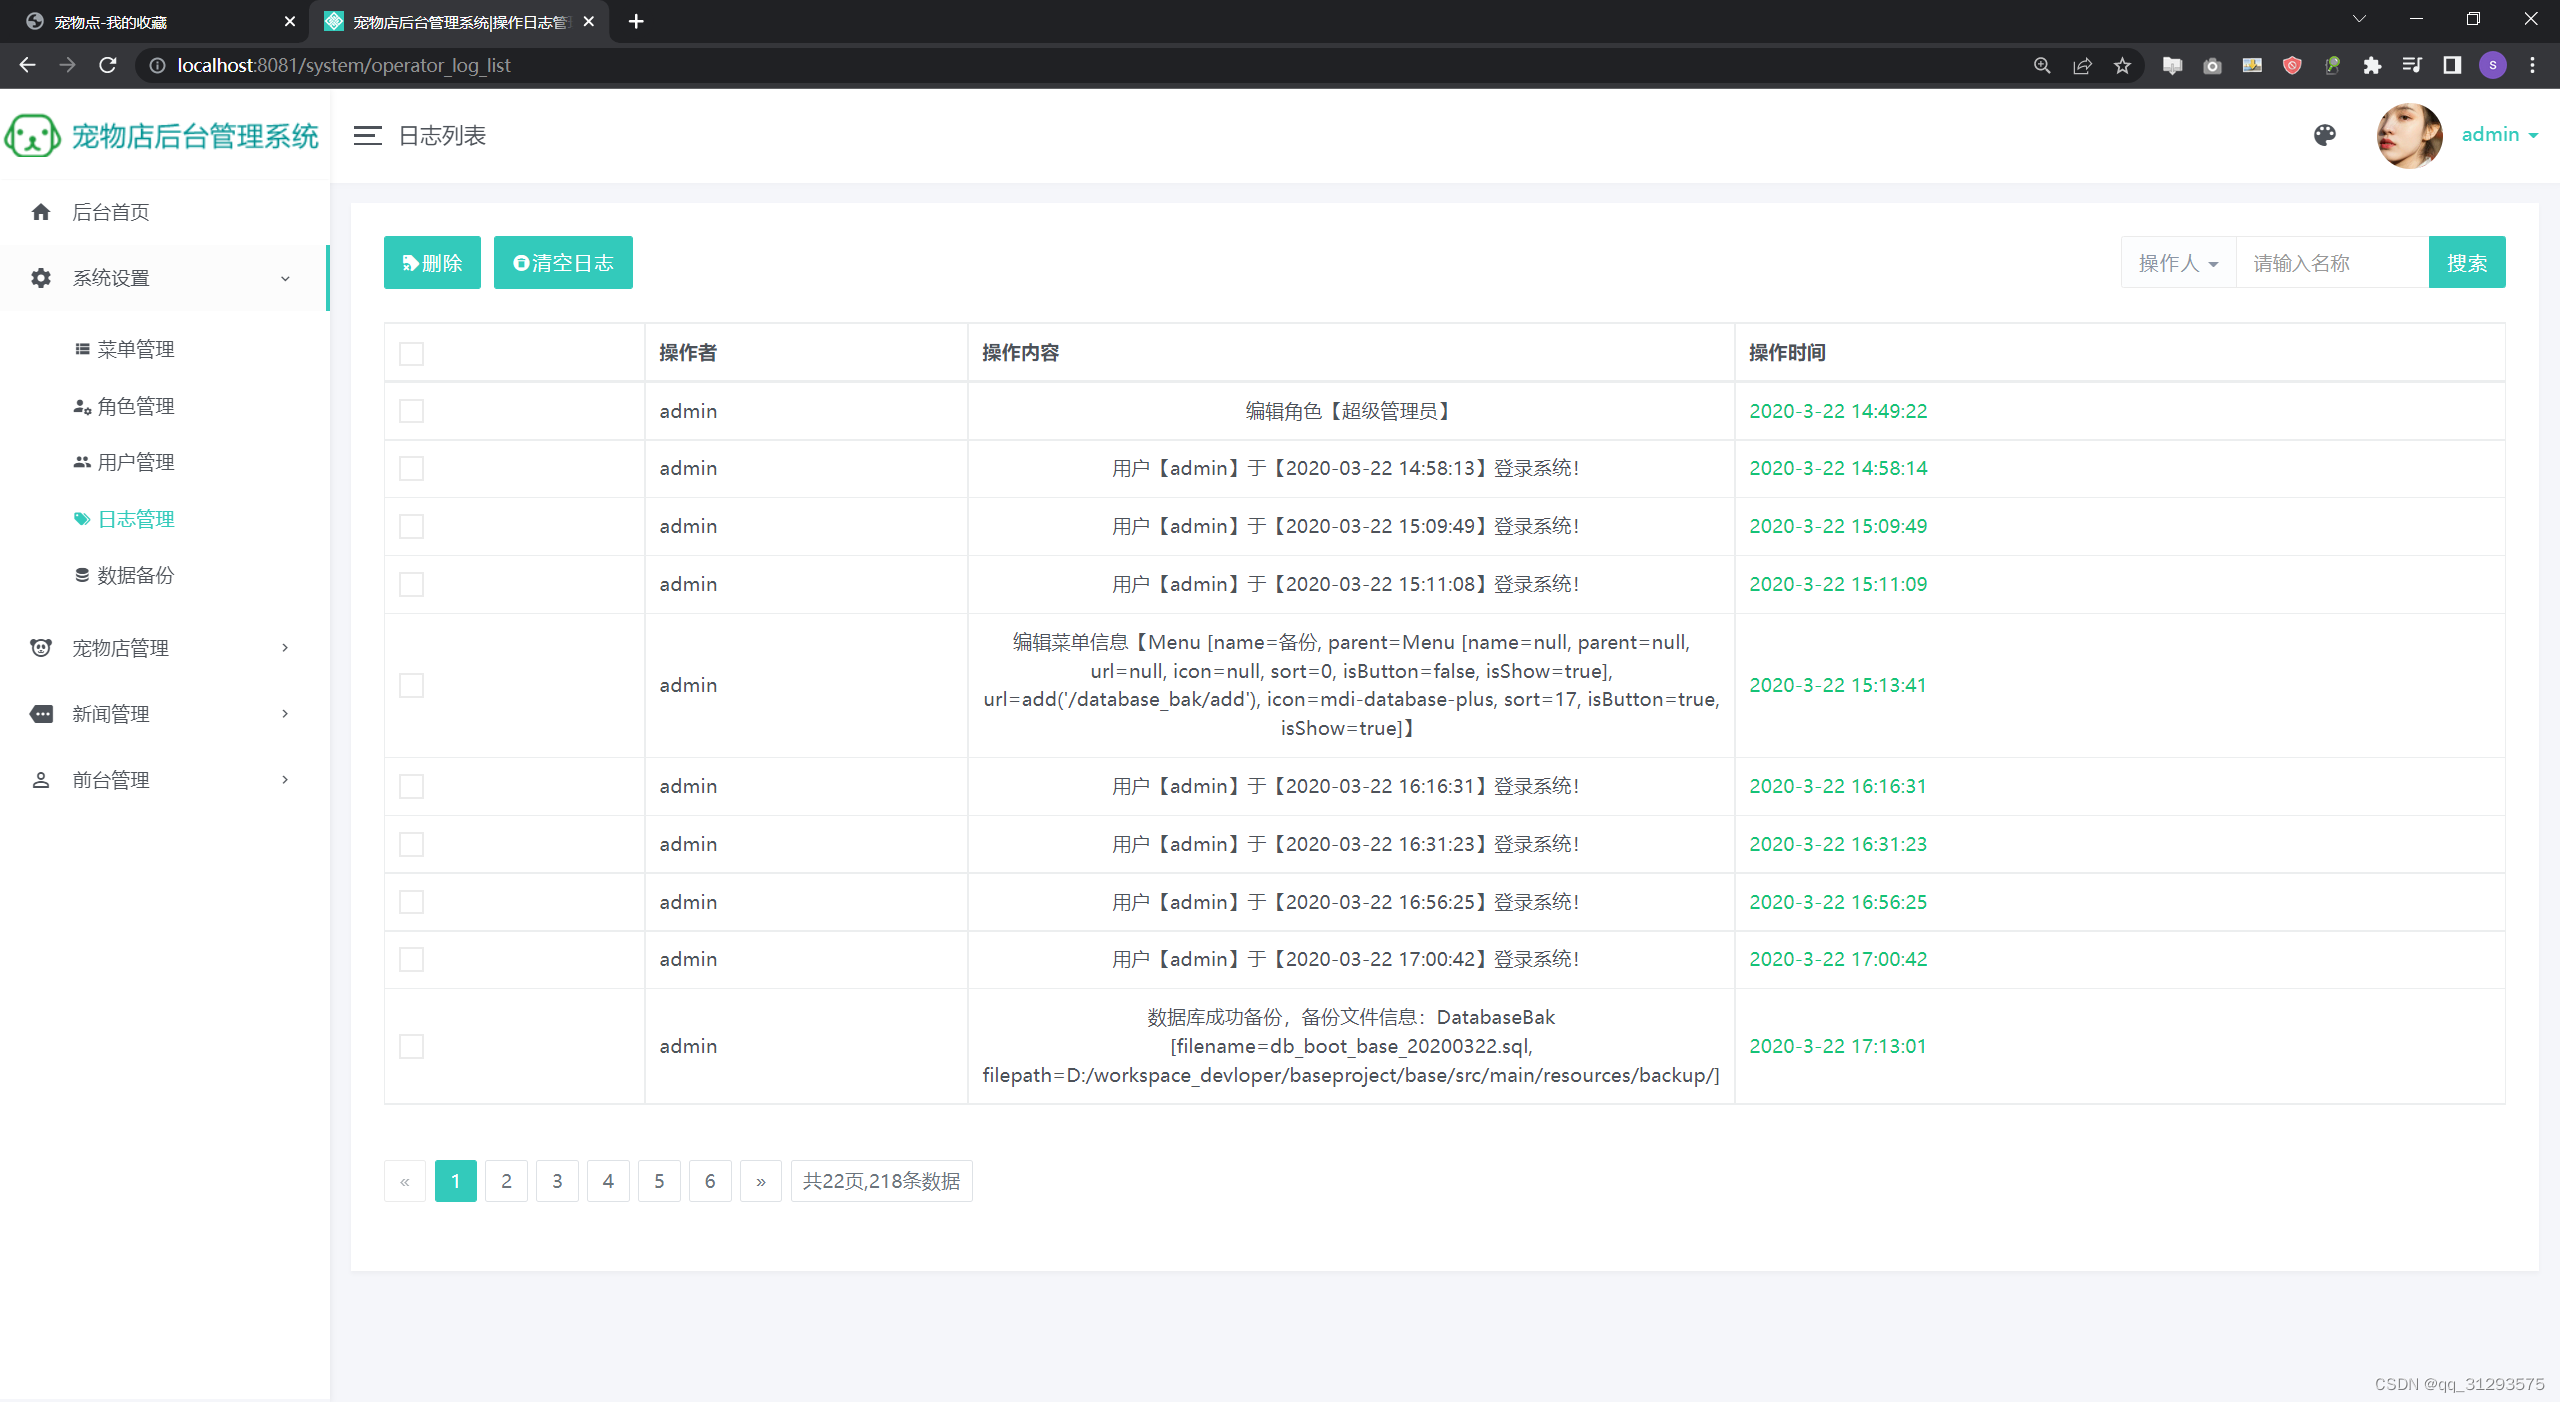Click the admin avatar picture
Viewport: 2560px width, 1402px height.
2409,135
